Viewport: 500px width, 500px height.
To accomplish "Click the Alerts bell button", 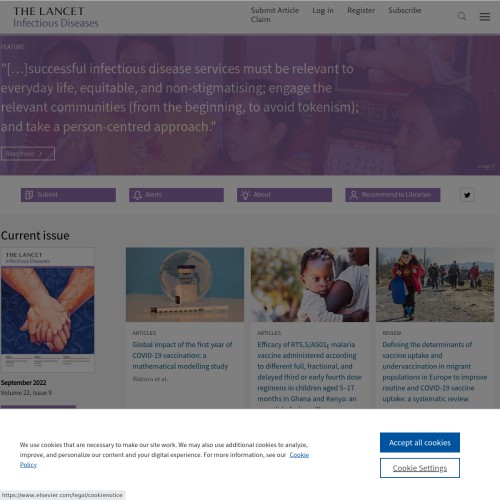I will click(x=176, y=195).
